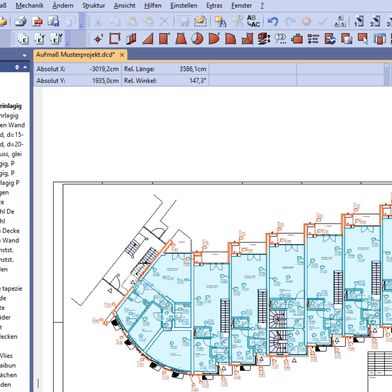Click the find search icon
This screenshot has width=392, height=392.
(220, 22)
